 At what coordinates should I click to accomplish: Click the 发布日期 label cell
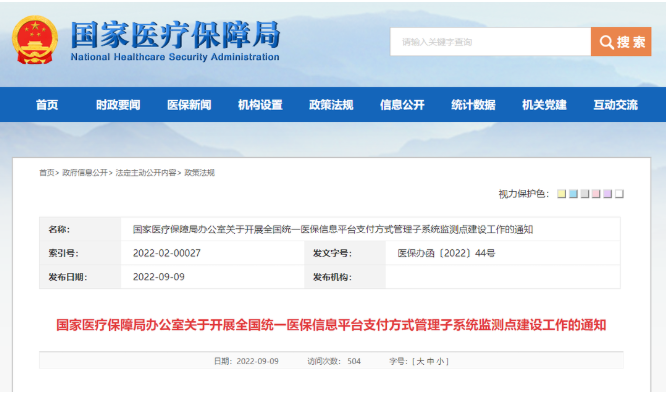click(80, 277)
